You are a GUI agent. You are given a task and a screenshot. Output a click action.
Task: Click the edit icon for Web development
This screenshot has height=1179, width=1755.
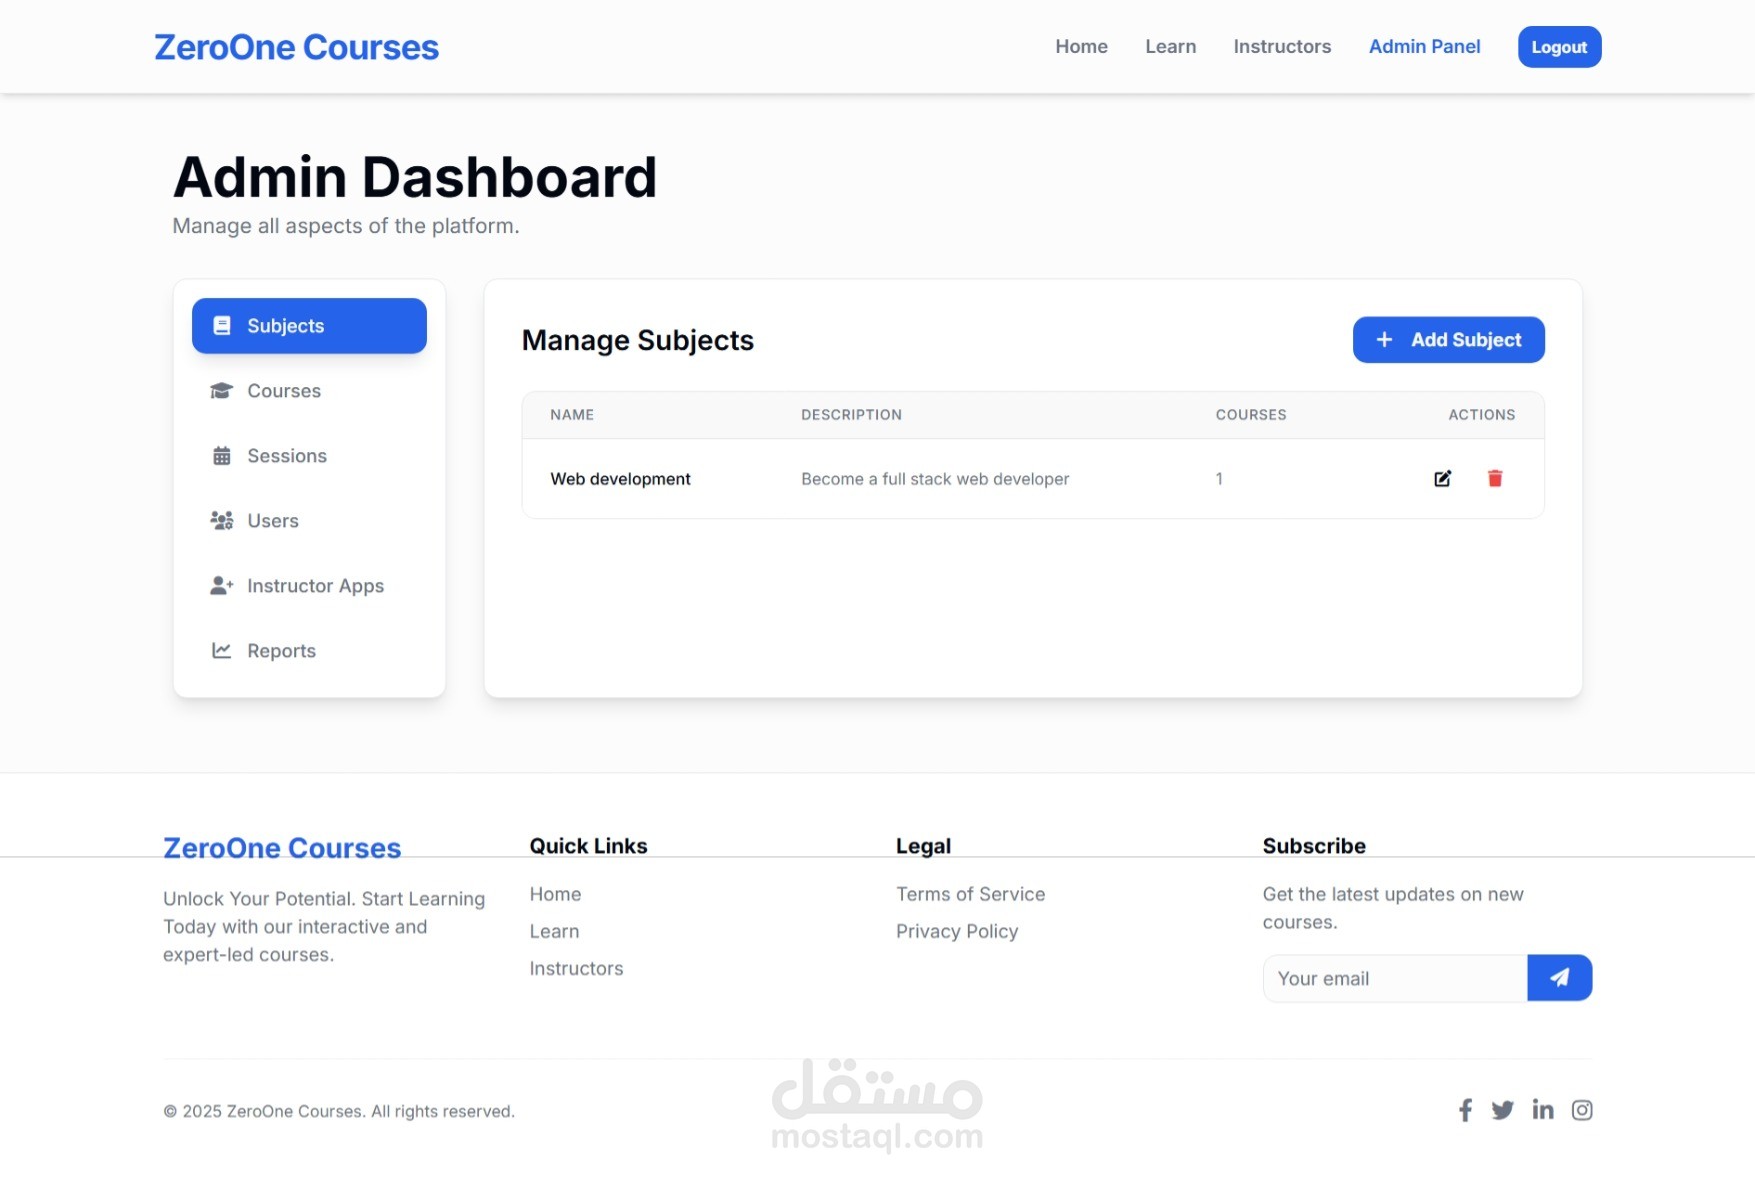1442,479
